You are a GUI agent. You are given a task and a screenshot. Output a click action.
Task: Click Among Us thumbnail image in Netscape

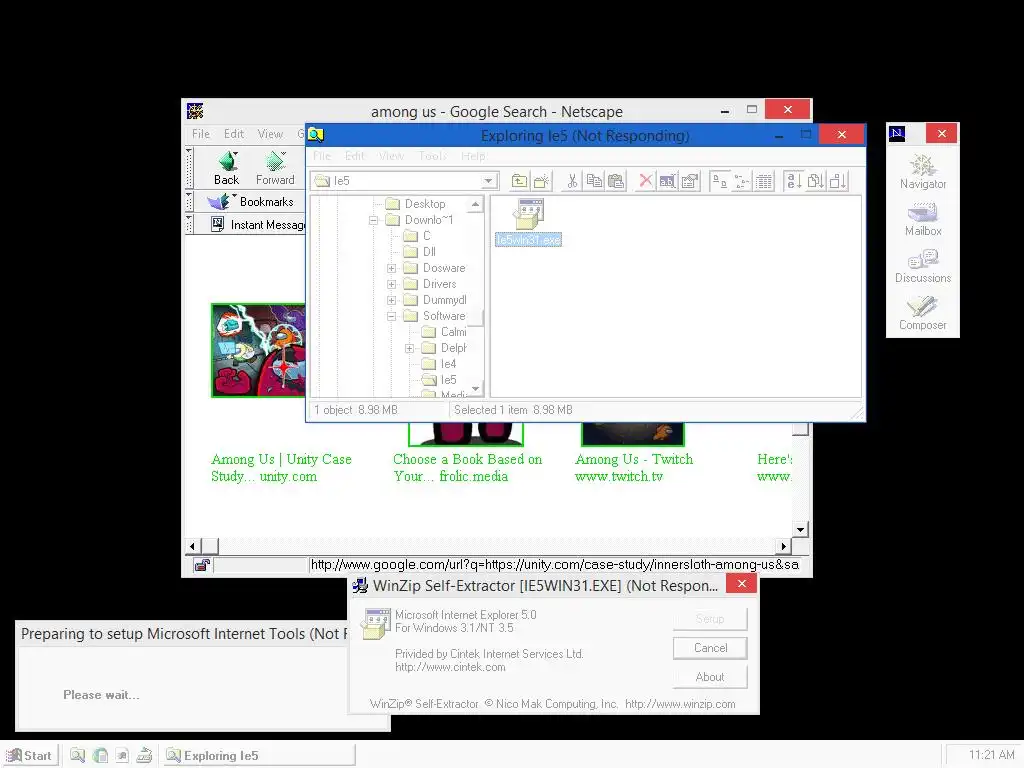(x=258, y=350)
